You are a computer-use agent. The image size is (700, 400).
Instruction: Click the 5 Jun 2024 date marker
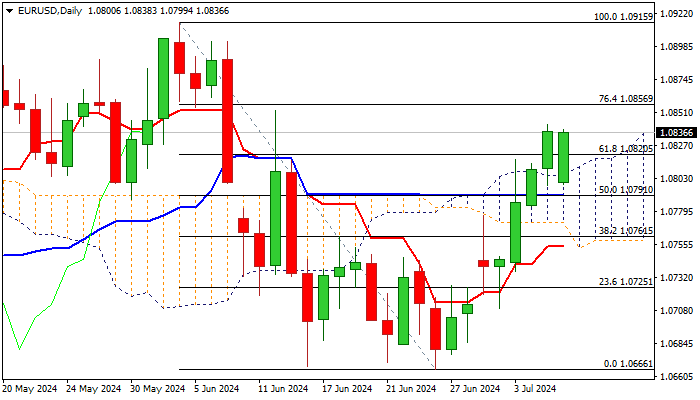point(217,389)
